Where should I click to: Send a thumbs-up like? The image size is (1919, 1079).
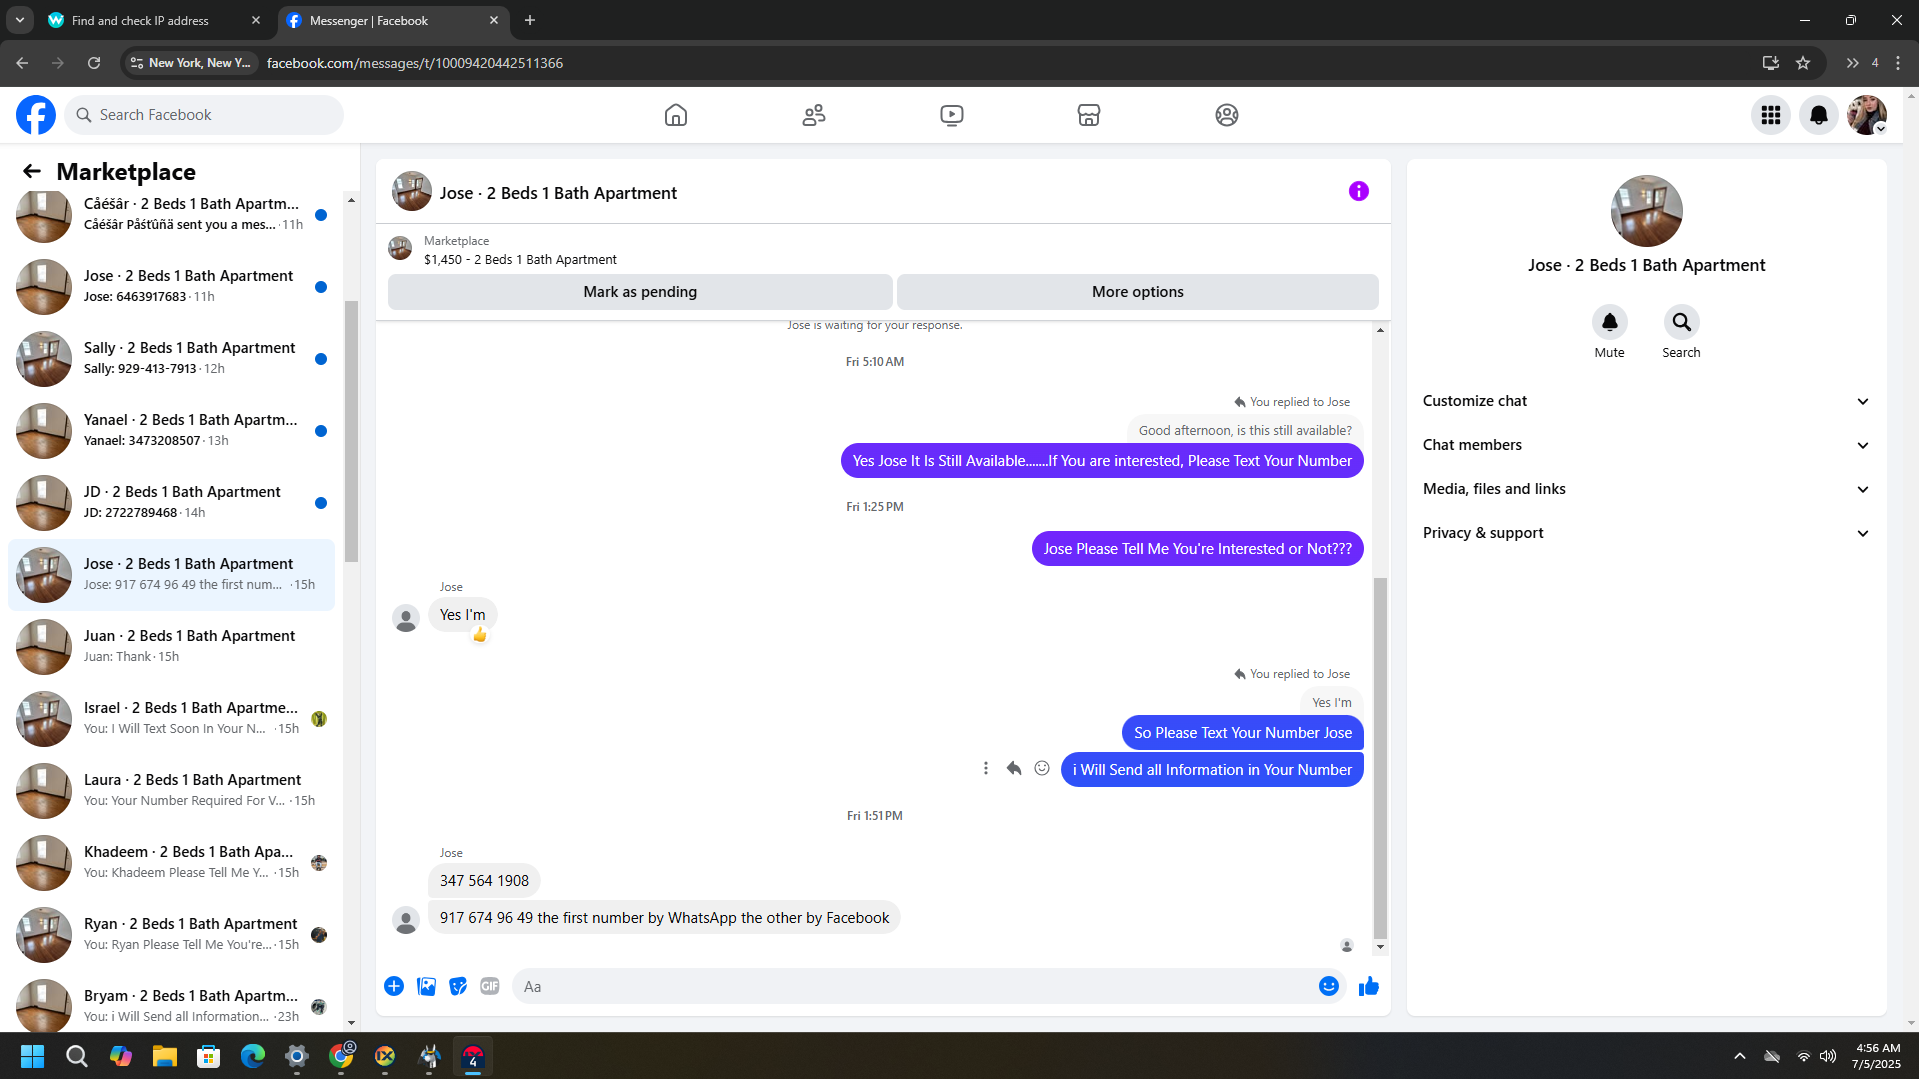[1369, 986]
